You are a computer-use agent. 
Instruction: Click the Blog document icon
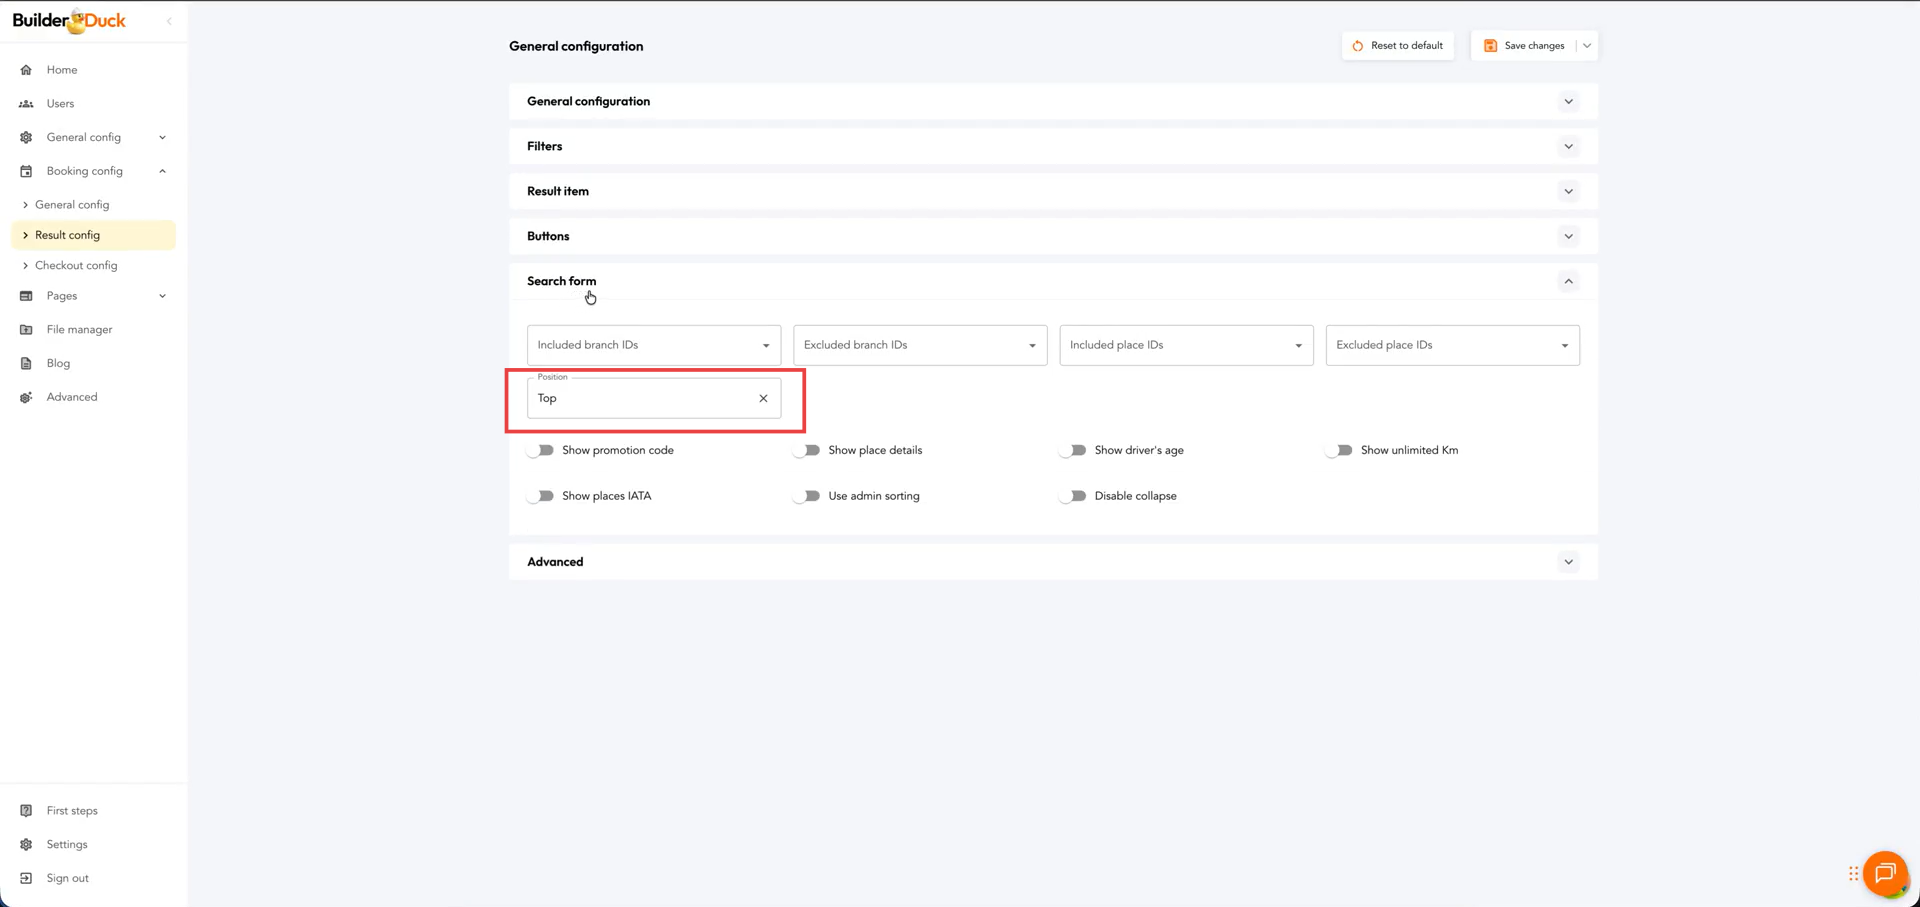[26, 364]
